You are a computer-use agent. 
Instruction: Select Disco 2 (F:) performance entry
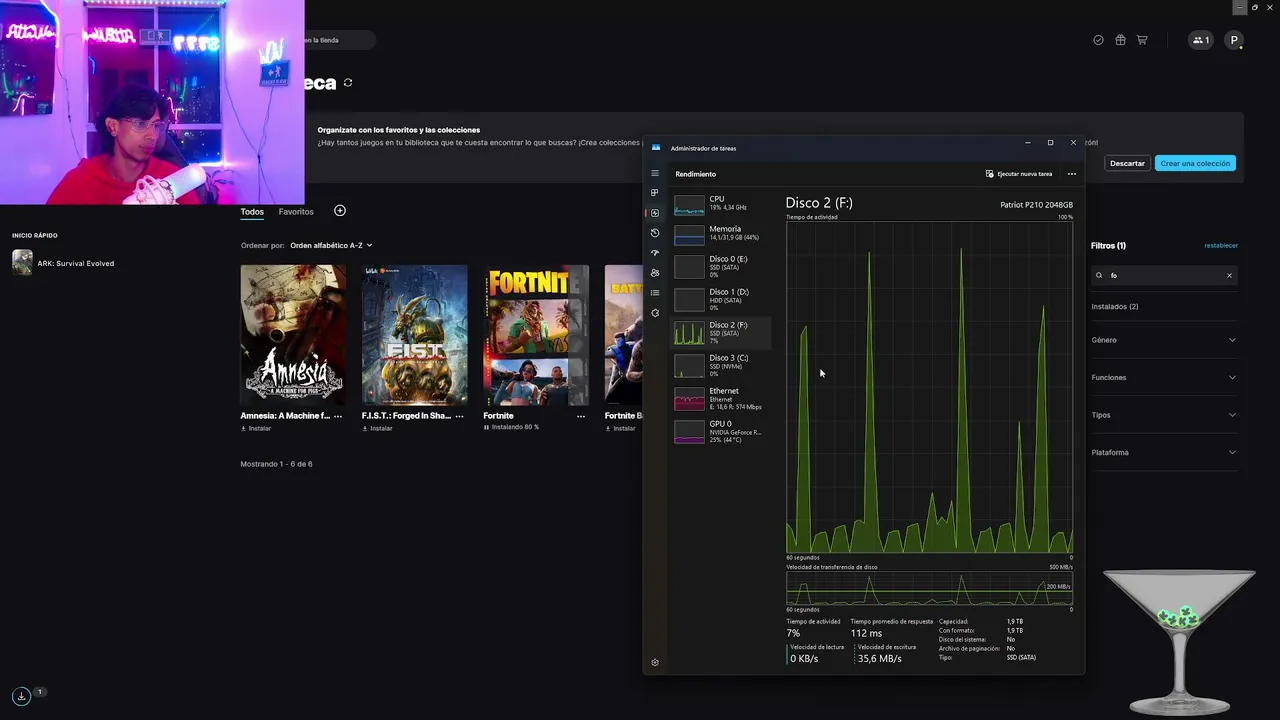click(x=721, y=332)
